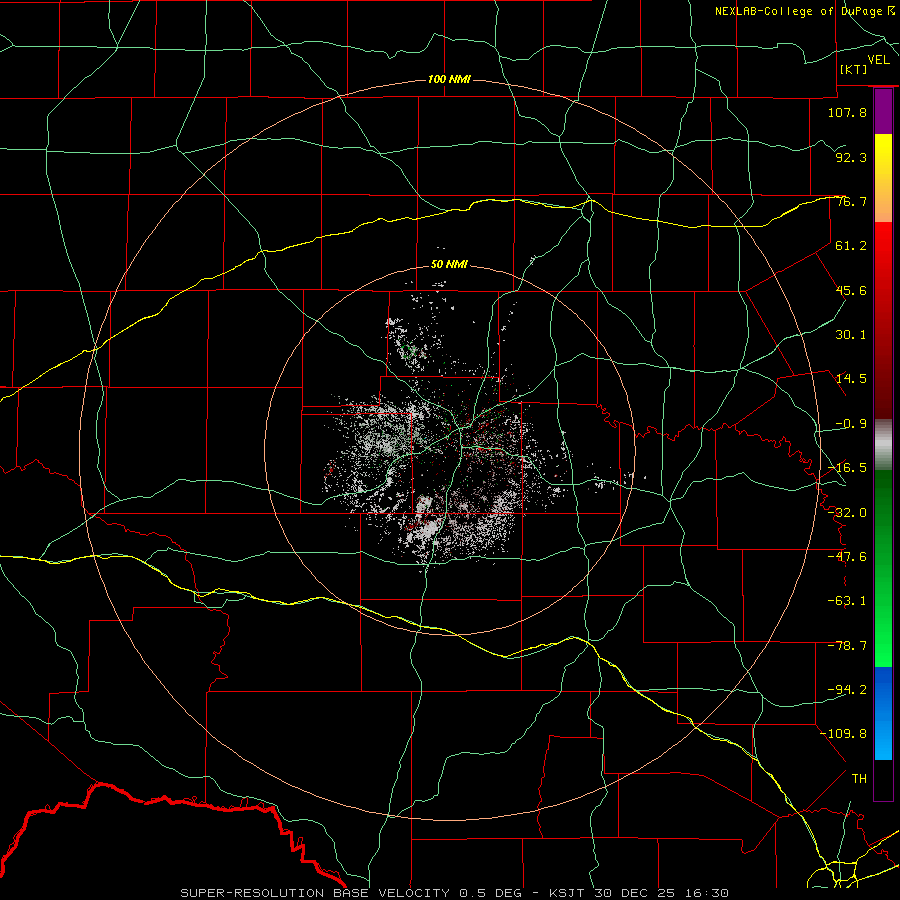Viewport: 900px width, 900px height.
Task: Click the -47.6 velocity scale value
Action: click(x=847, y=557)
